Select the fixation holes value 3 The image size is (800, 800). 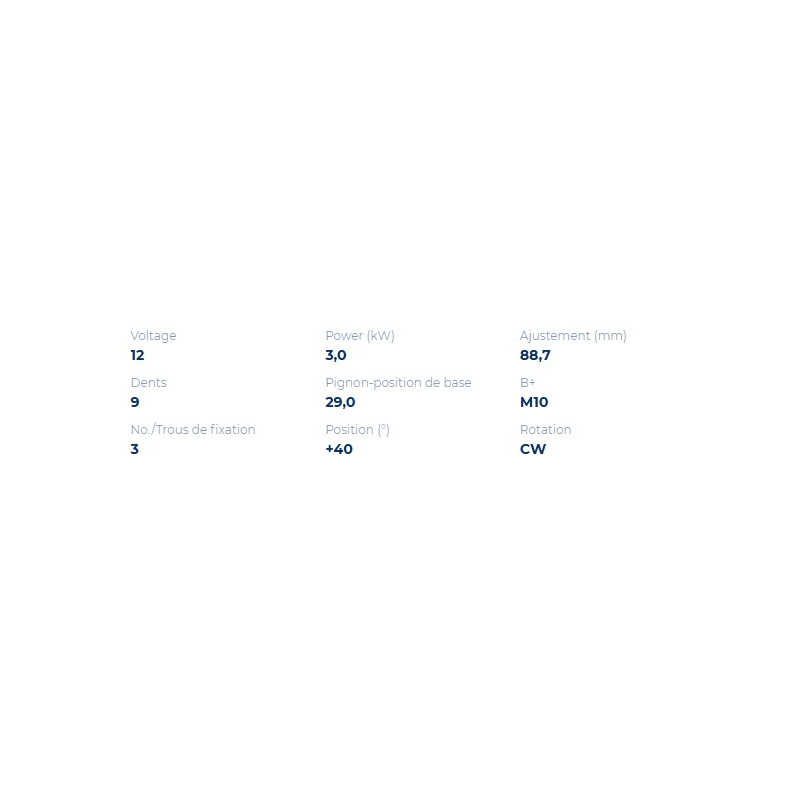[x=135, y=449]
